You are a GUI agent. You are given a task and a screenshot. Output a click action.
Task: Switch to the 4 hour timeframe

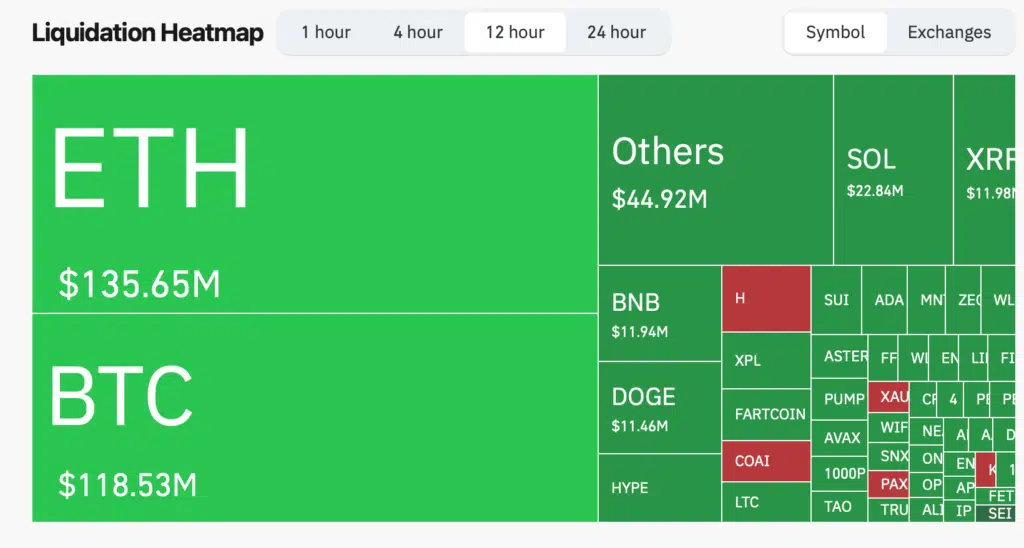418,32
